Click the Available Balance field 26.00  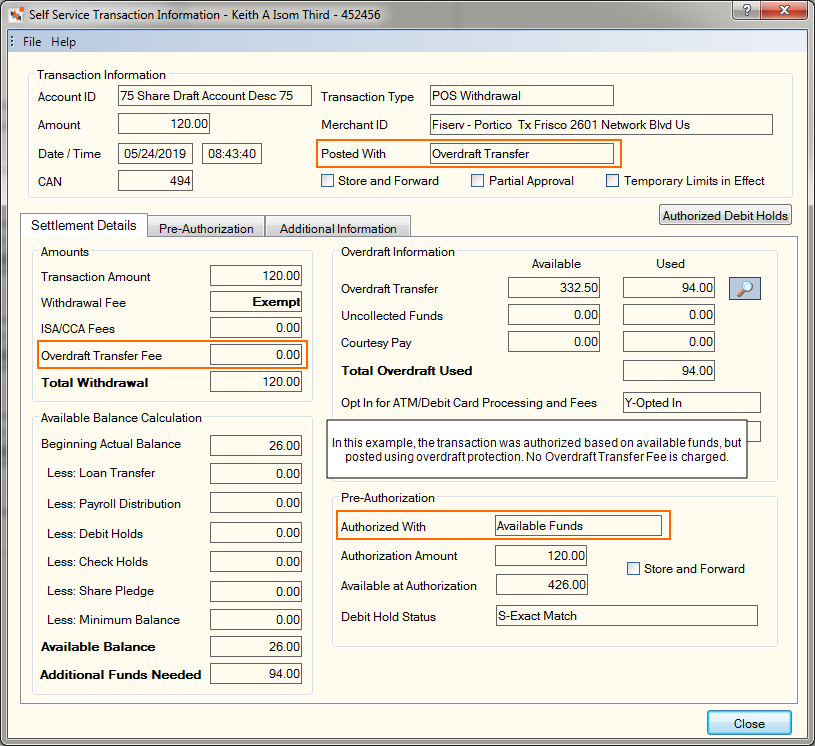pyautogui.click(x=256, y=647)
